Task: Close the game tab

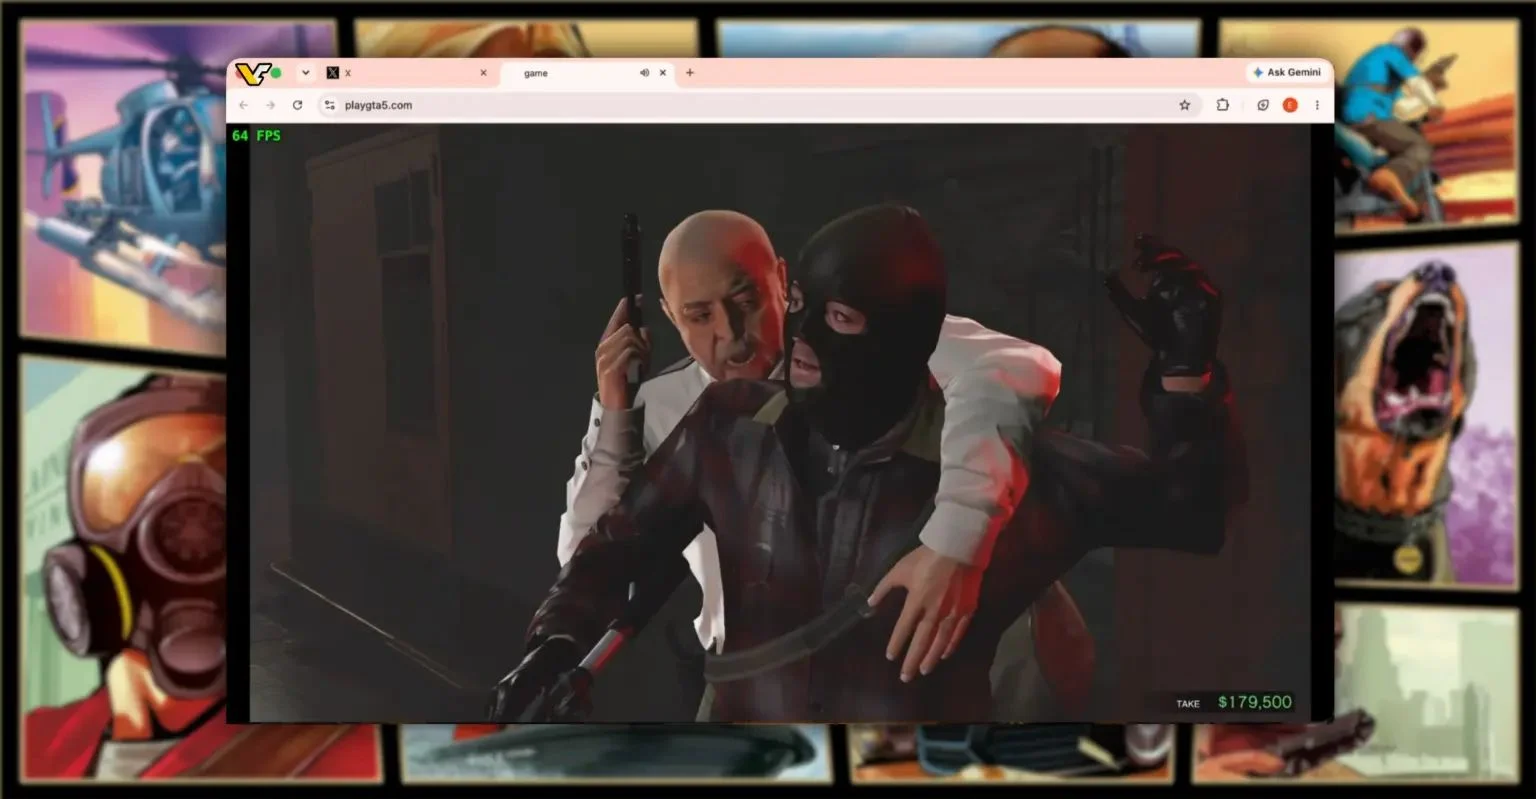Action: click(x=662, y=73)
